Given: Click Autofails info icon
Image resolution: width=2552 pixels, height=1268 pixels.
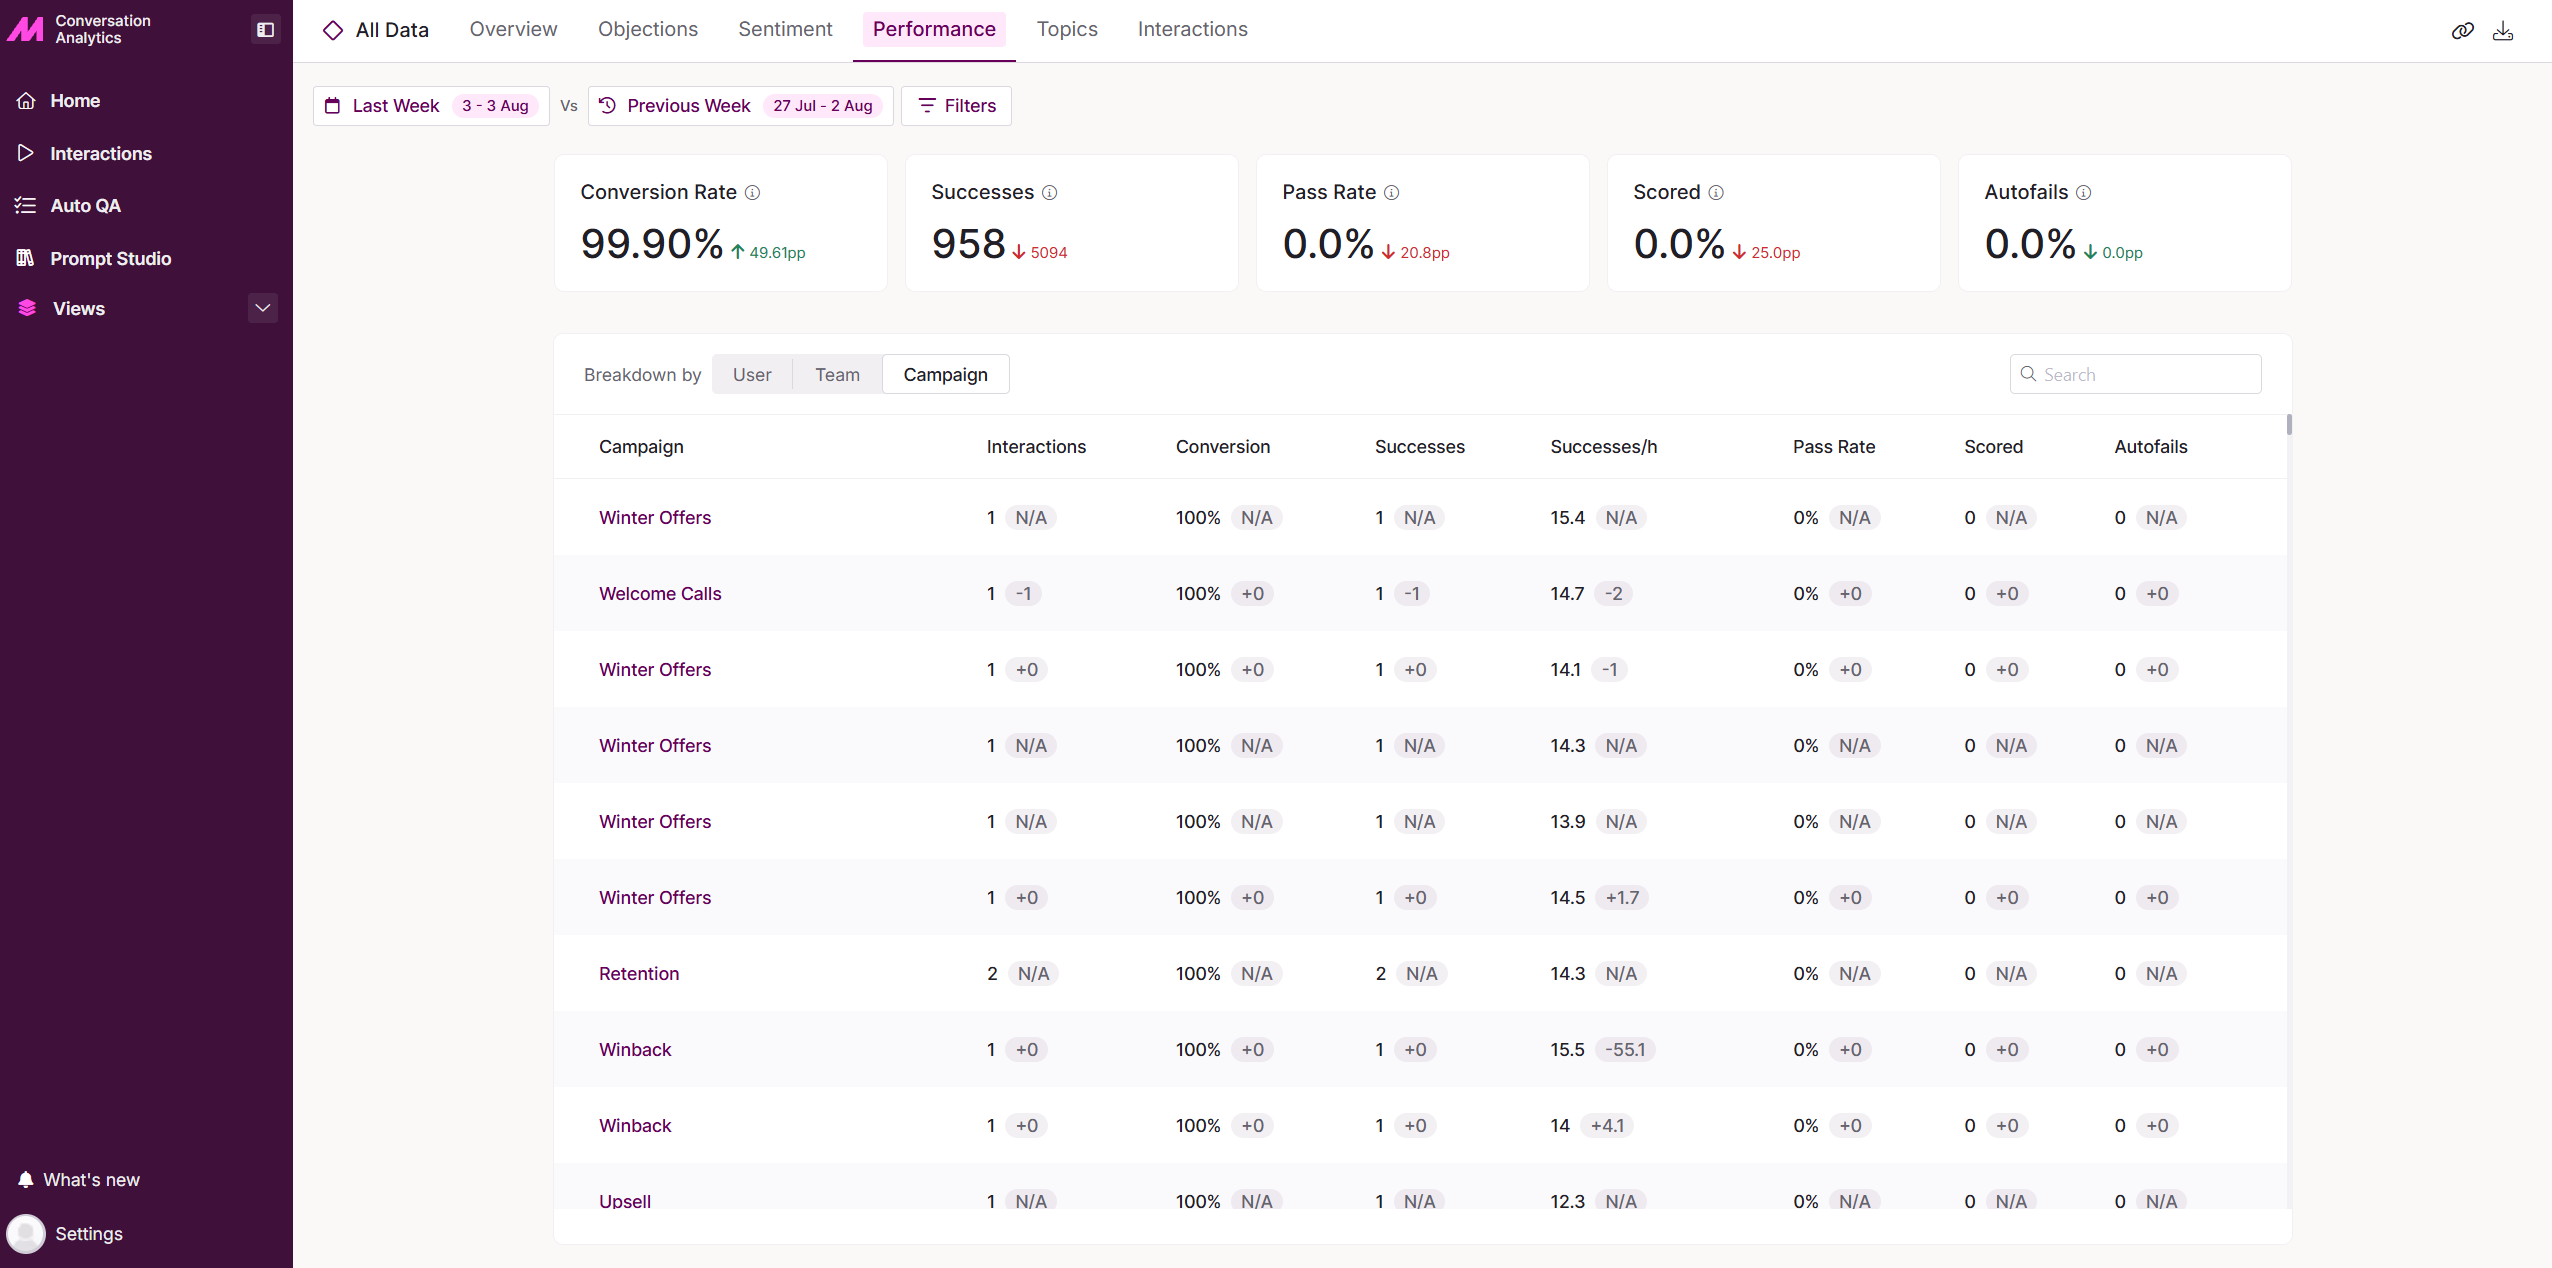Looking at the screenshot, I should coord(2083,193).
